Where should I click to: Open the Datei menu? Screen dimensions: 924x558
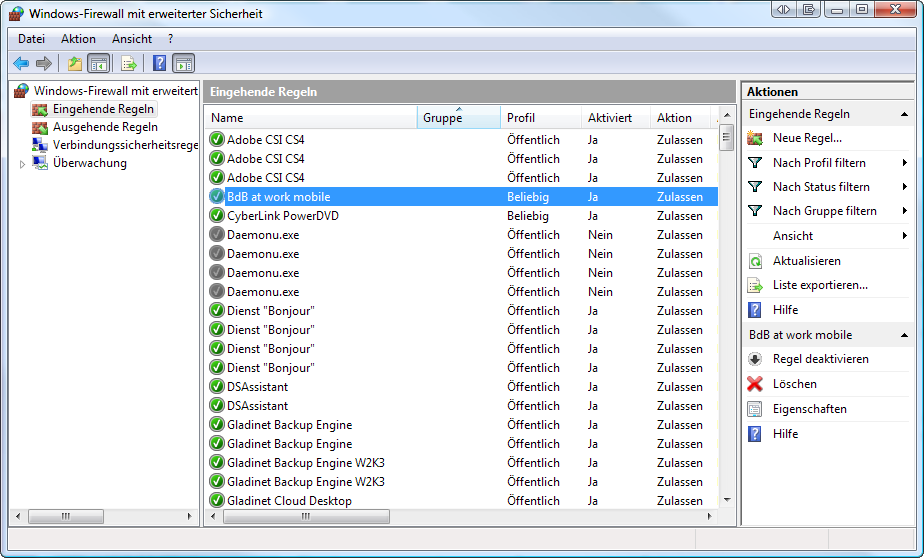coord(31,39)
